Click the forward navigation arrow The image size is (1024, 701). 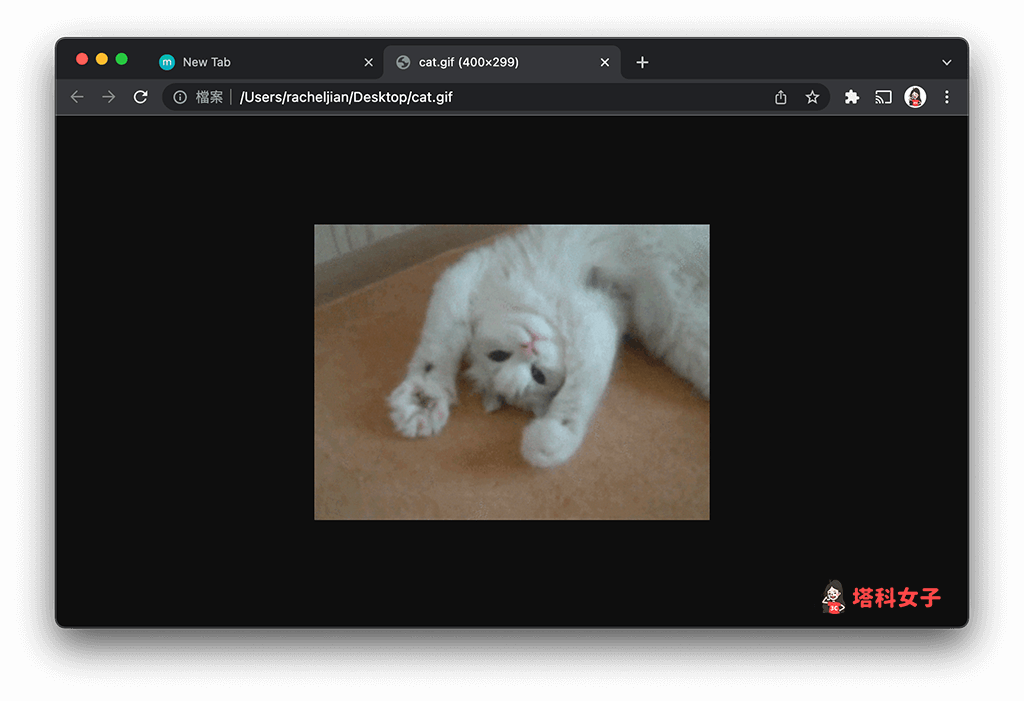[109, 97]
